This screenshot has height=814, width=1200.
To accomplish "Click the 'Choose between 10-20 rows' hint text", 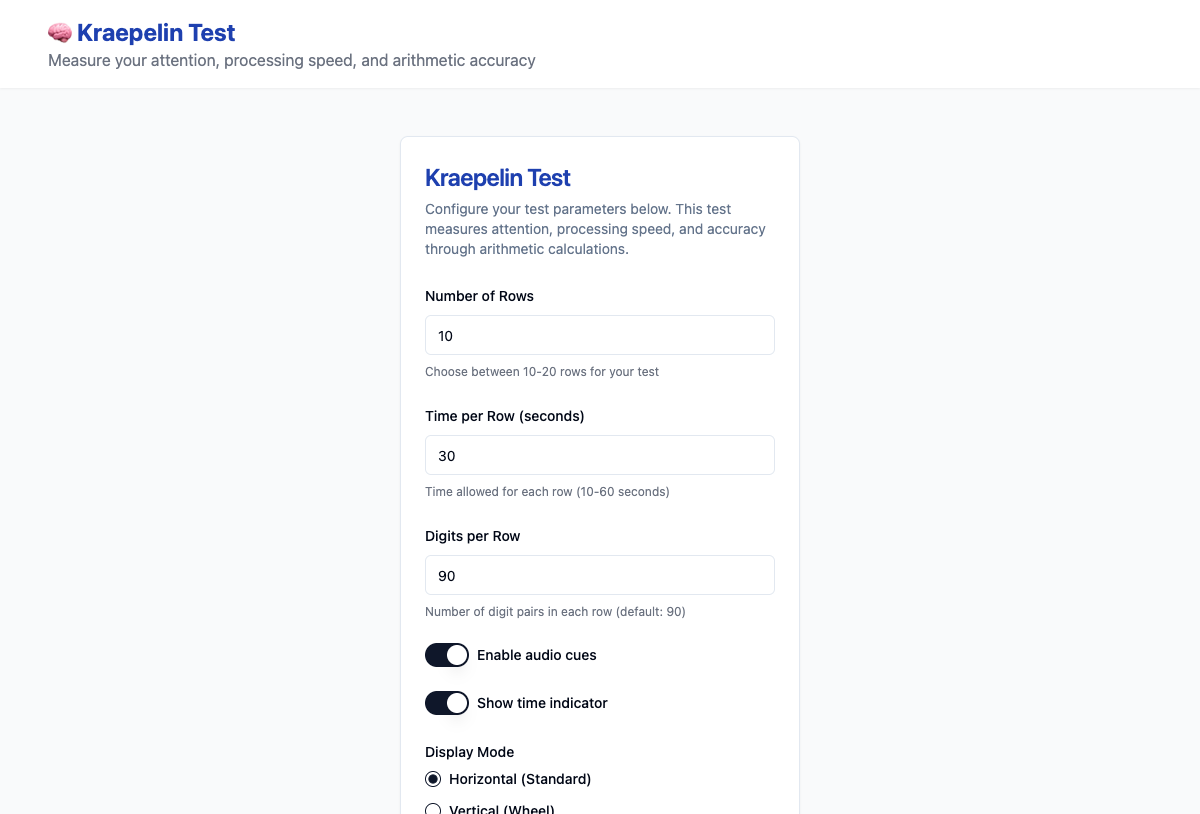I will (x=541, y=372).
